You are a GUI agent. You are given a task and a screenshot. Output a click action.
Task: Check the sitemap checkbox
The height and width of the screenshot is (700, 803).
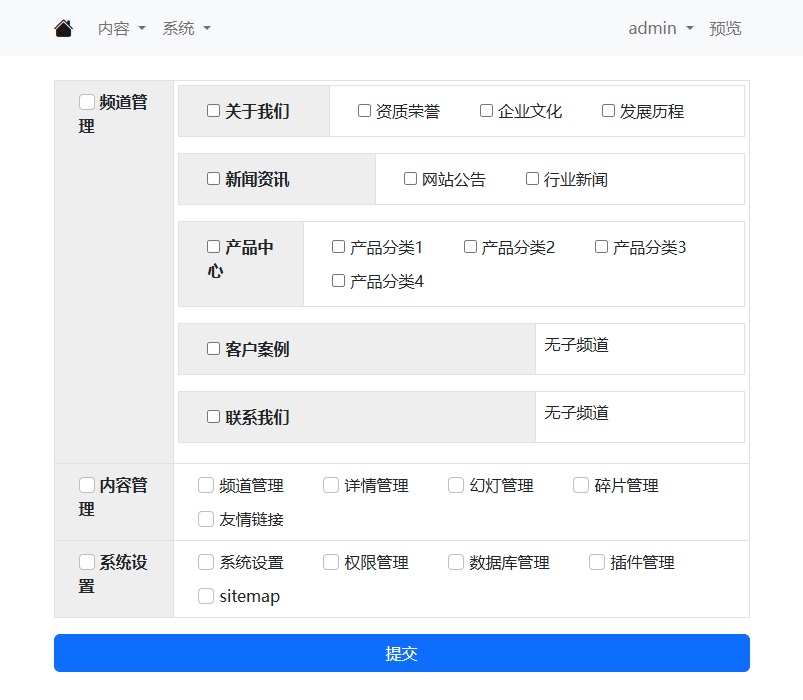205,596
